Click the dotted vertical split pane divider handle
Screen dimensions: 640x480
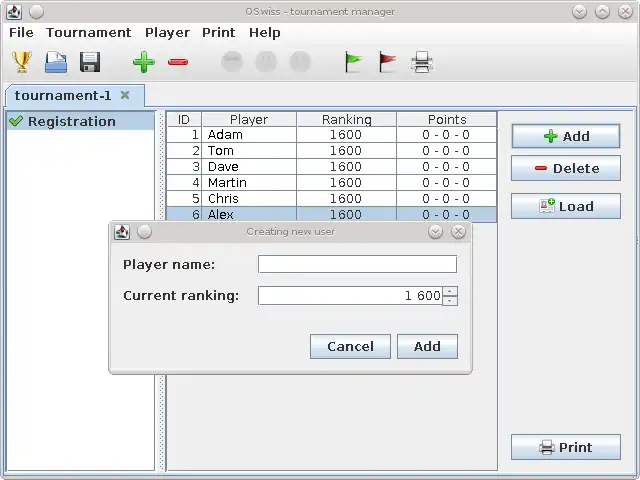(x=161, y=290)
